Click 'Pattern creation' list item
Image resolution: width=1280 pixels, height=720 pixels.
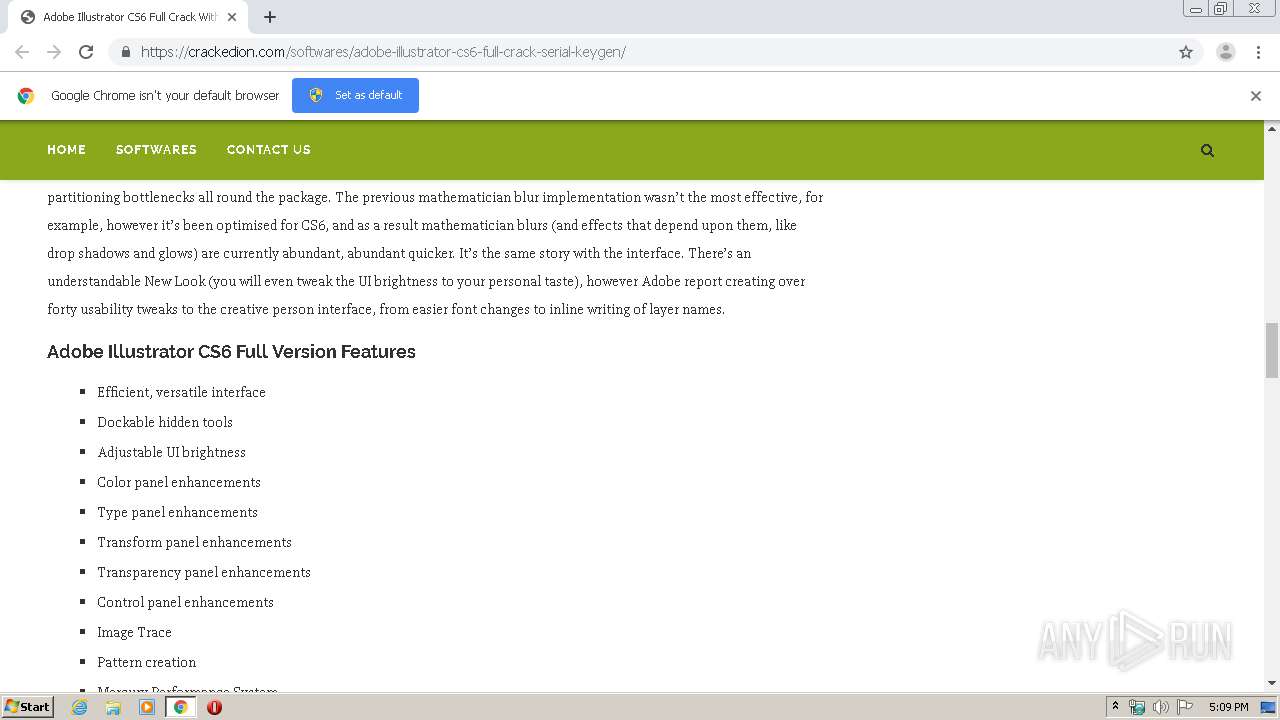(x=146, y=662)
